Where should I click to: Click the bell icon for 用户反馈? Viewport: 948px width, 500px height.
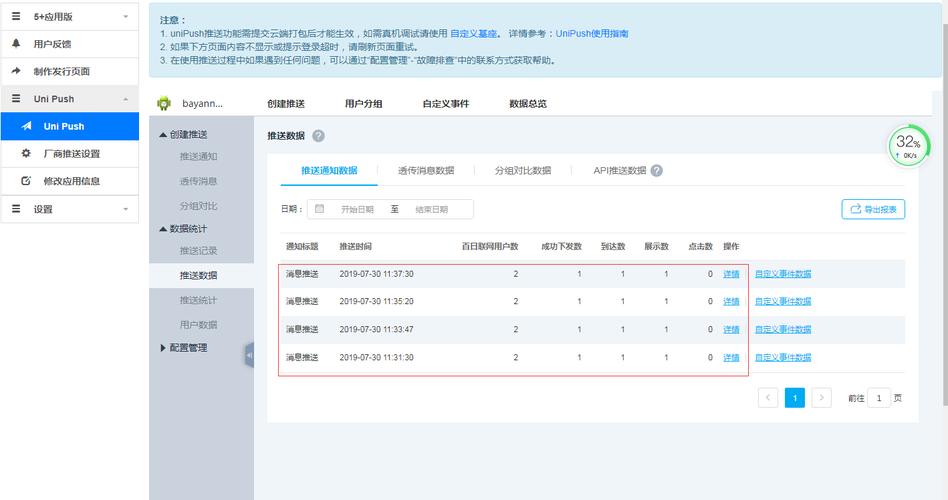click(16, 44)
